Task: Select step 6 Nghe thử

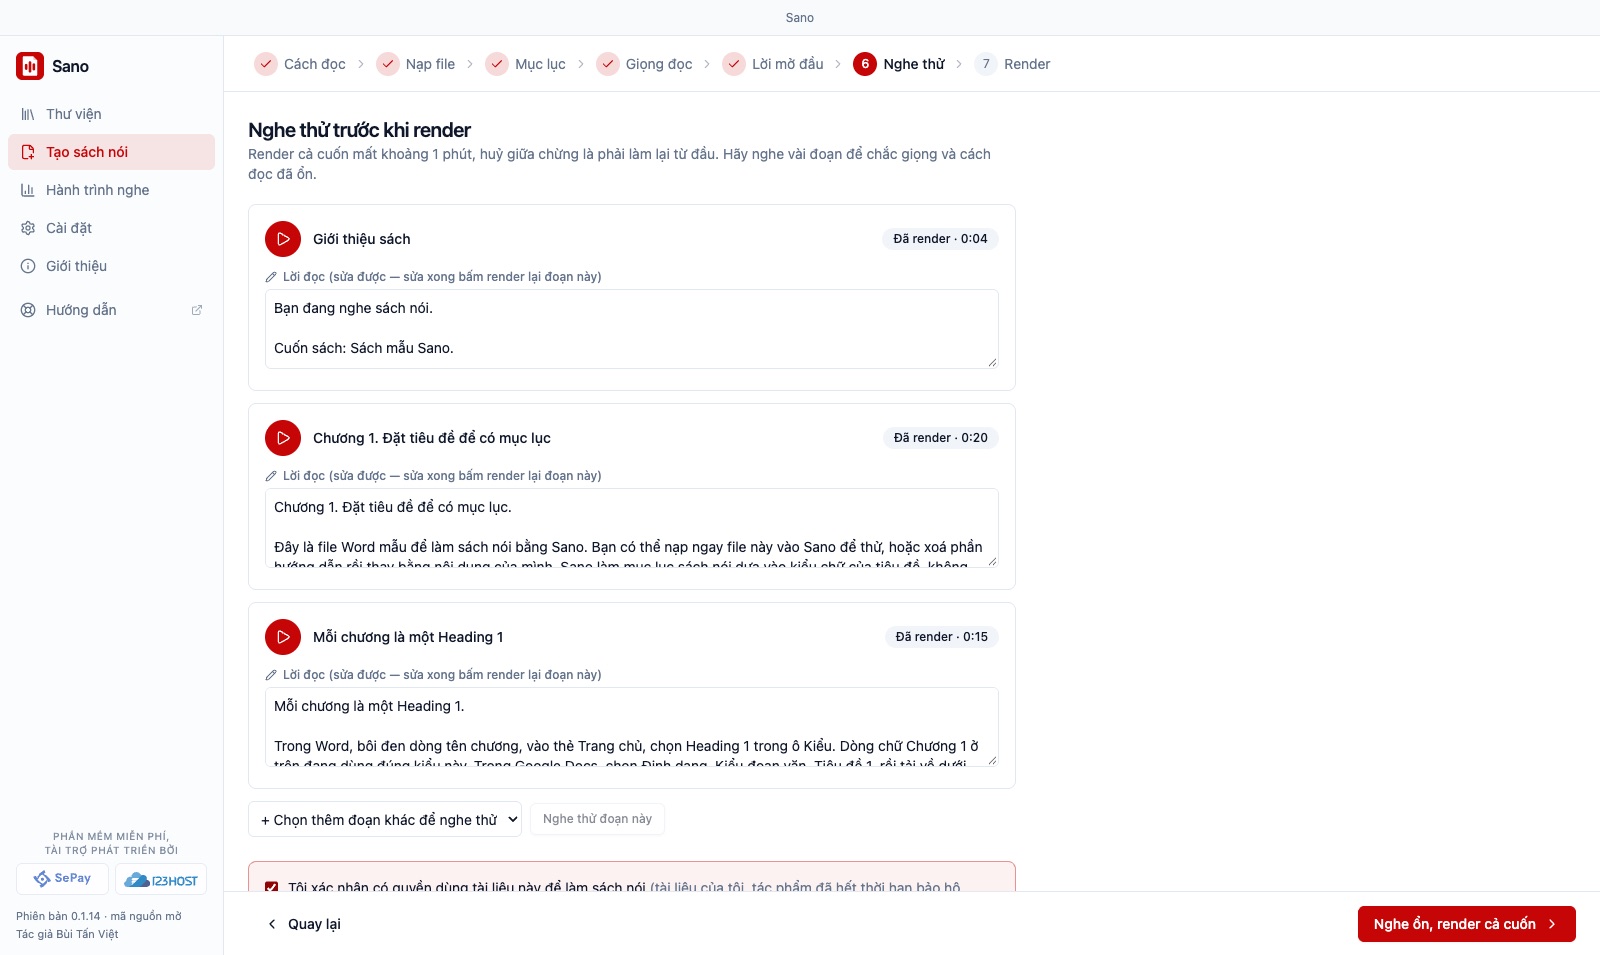Action: pyautogui.click(x=899, y=64)
